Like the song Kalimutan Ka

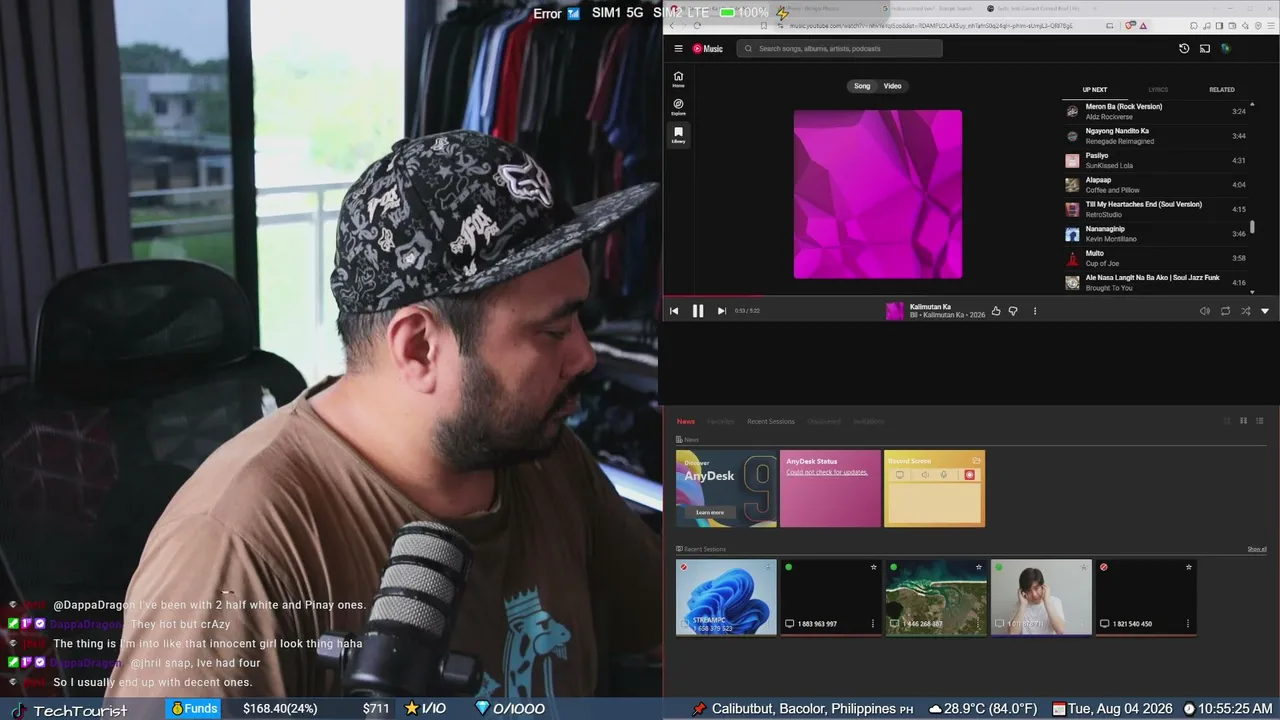tap(996, 311)
